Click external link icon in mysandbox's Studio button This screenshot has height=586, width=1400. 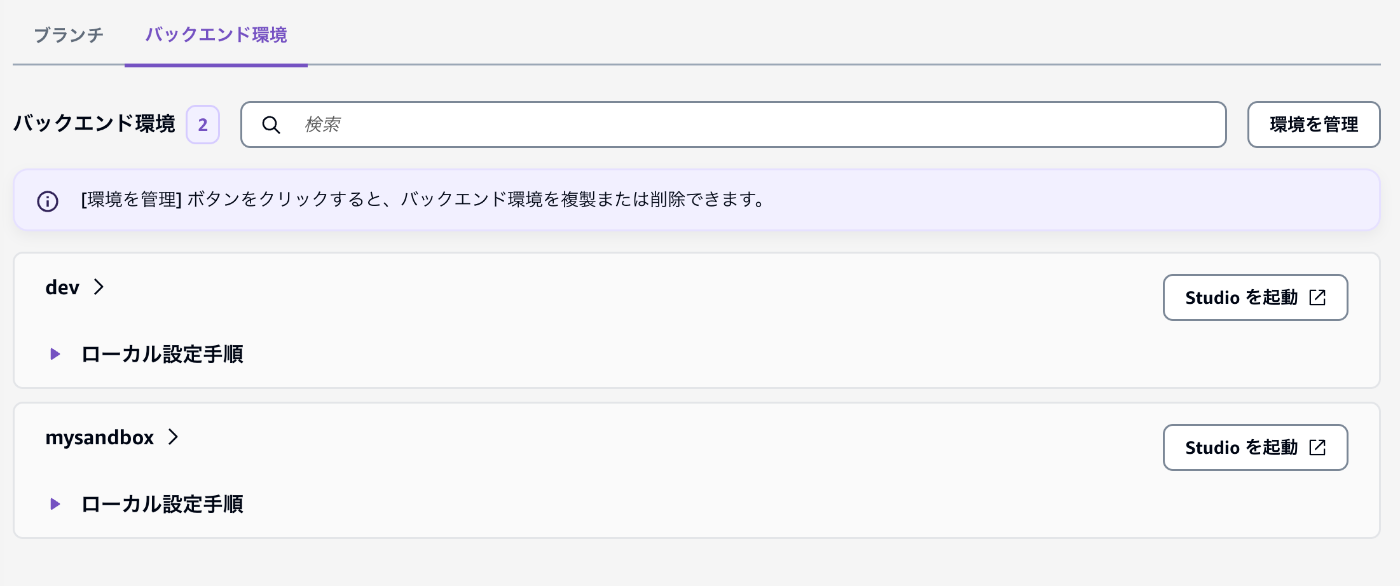point(1318,447)
